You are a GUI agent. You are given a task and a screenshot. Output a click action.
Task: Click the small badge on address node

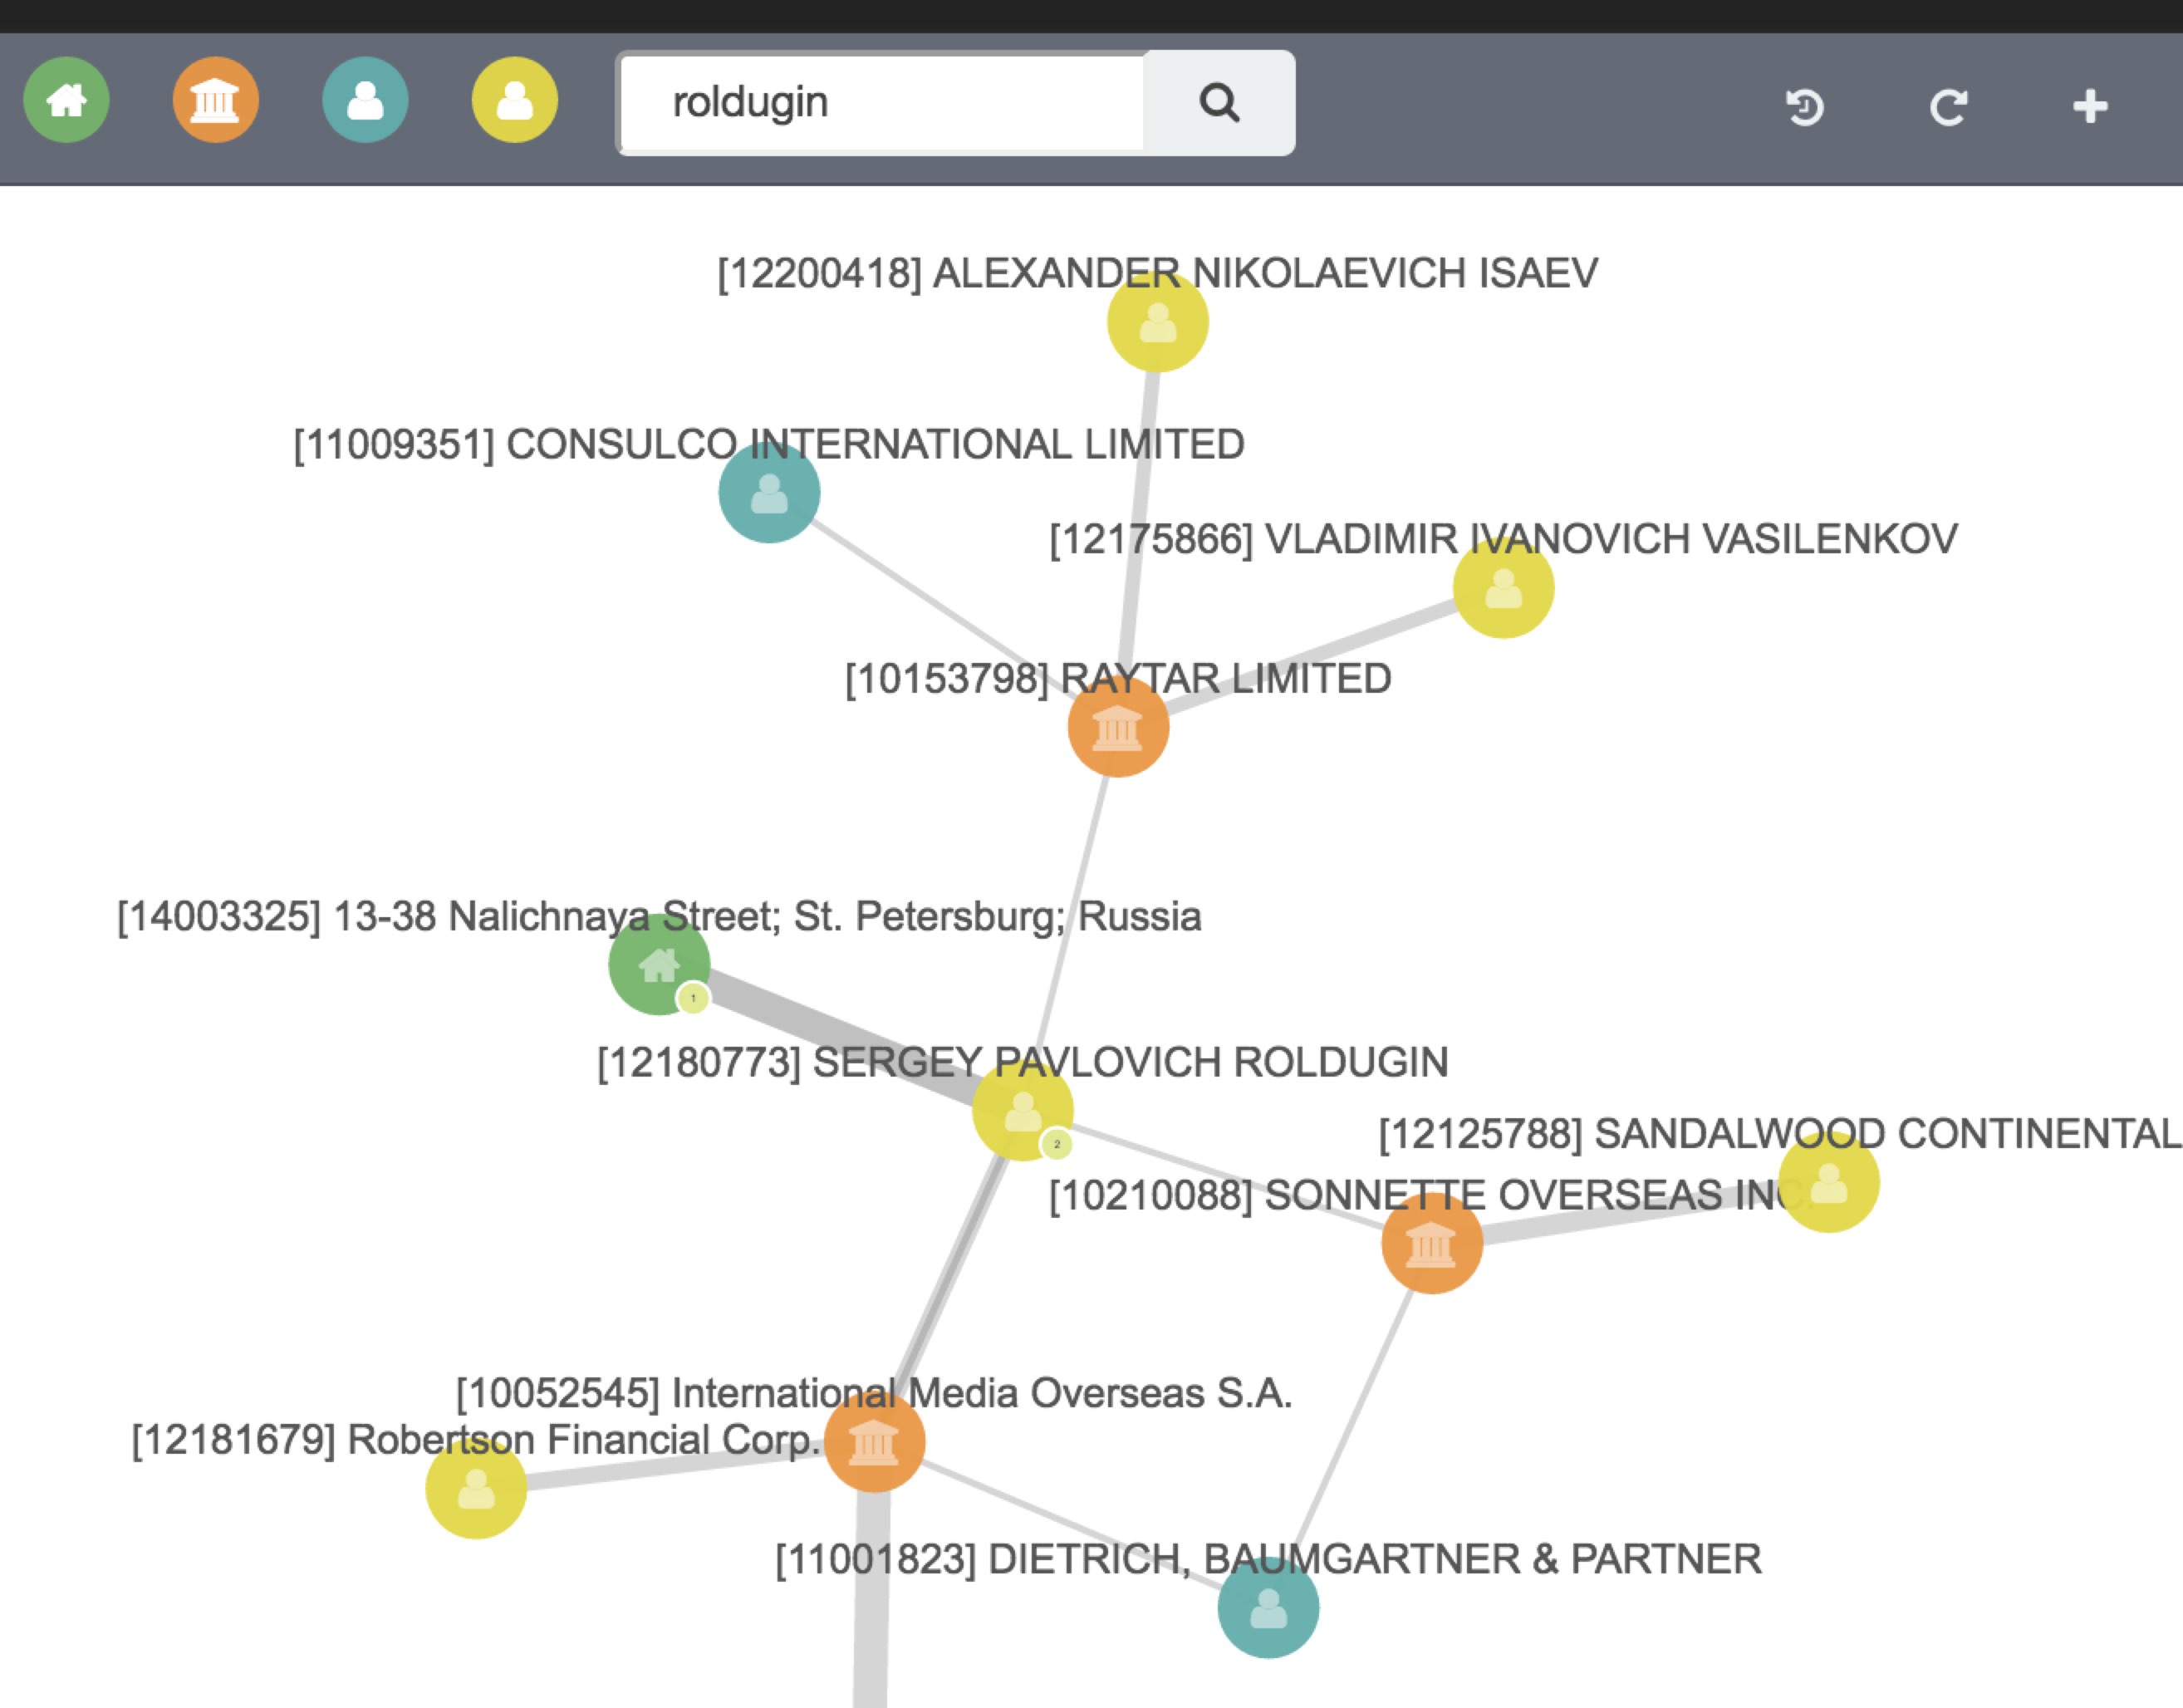pyautogui.click(x=693, y=998)
